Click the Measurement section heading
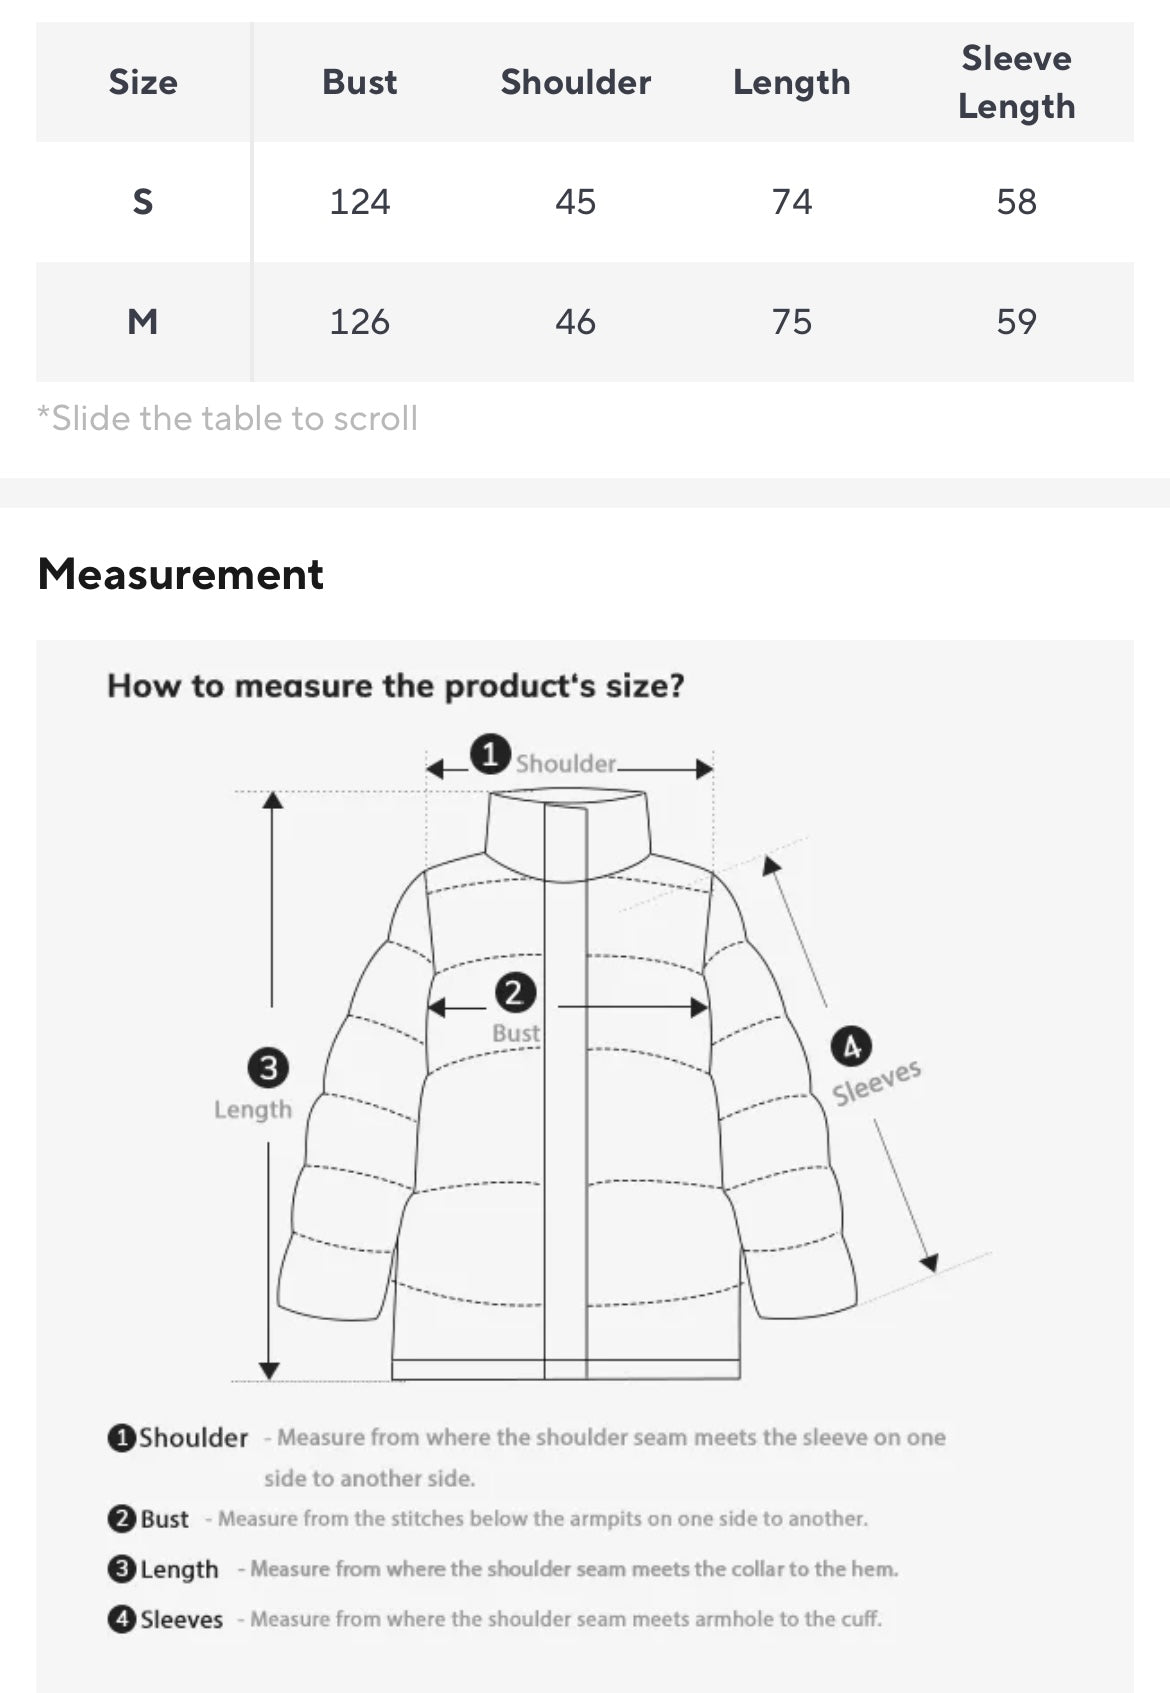Screen dimensions: 1170x1693 (x=181, y=575)
